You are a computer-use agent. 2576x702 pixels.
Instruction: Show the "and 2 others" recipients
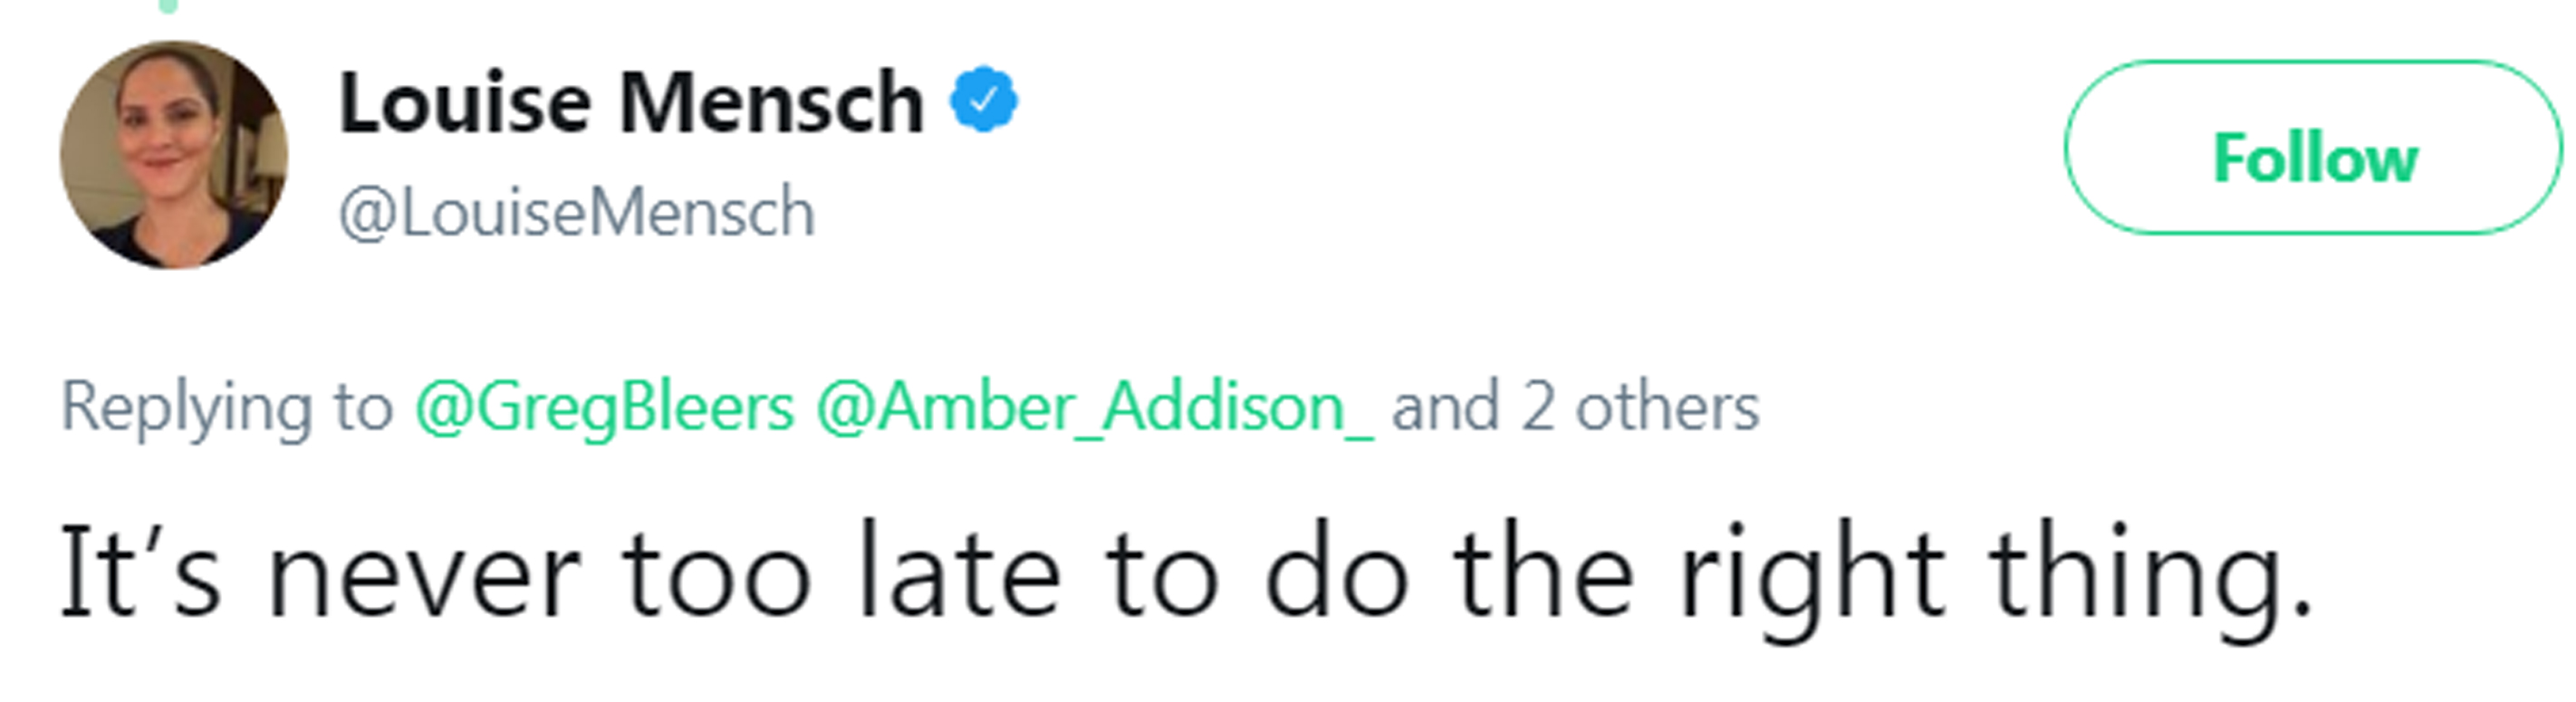point(1575,407)
